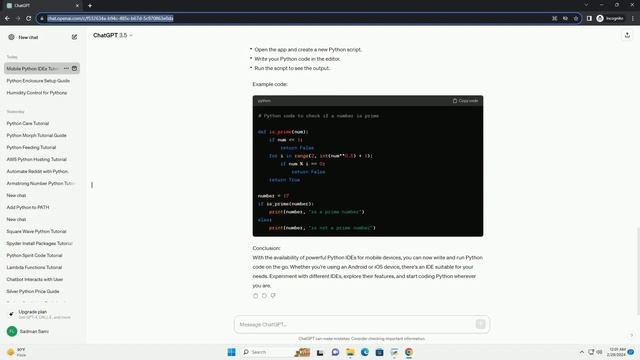Open Python Care Tutorial chat
640x360 pixels.
[28, 123]
